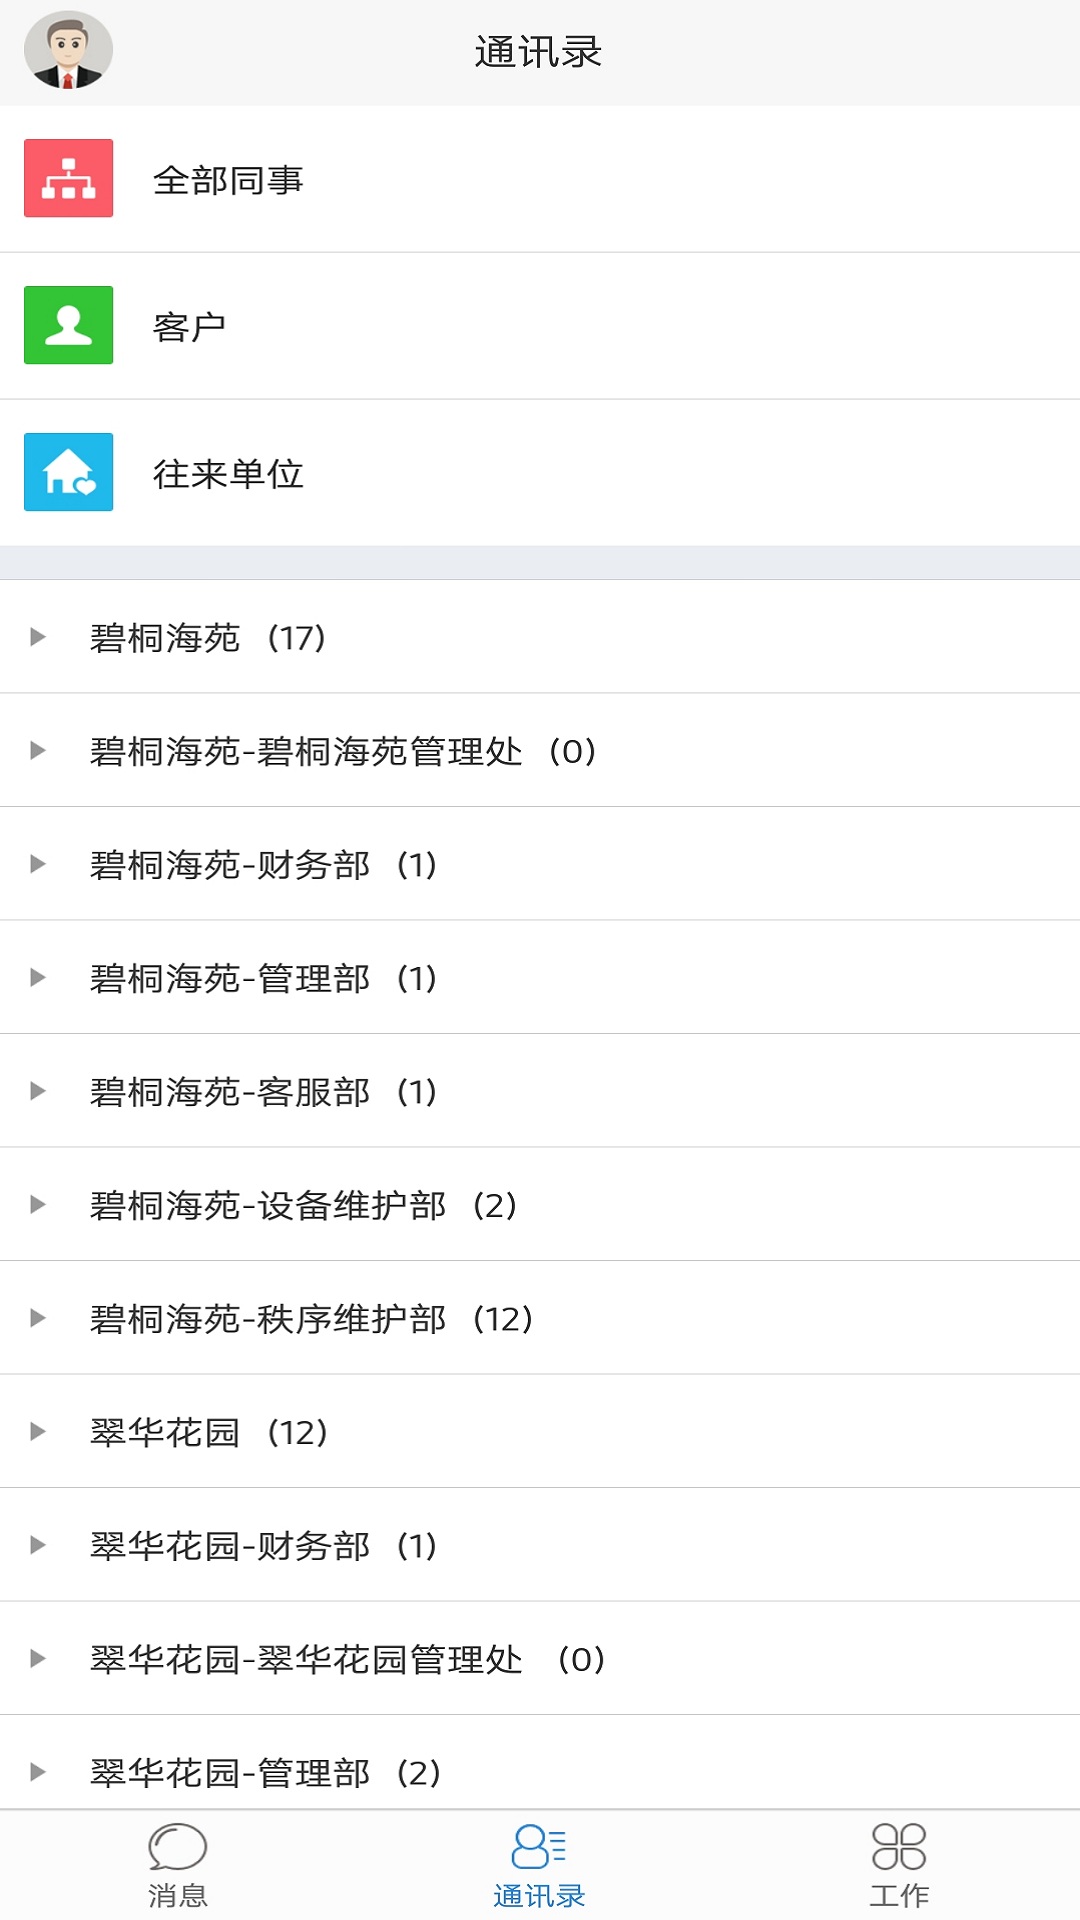Expand the 碧桐海苑 (17) group arrow
Image resolution: width=1080 pixels, height=1920 pixels.
coord(38,637)
